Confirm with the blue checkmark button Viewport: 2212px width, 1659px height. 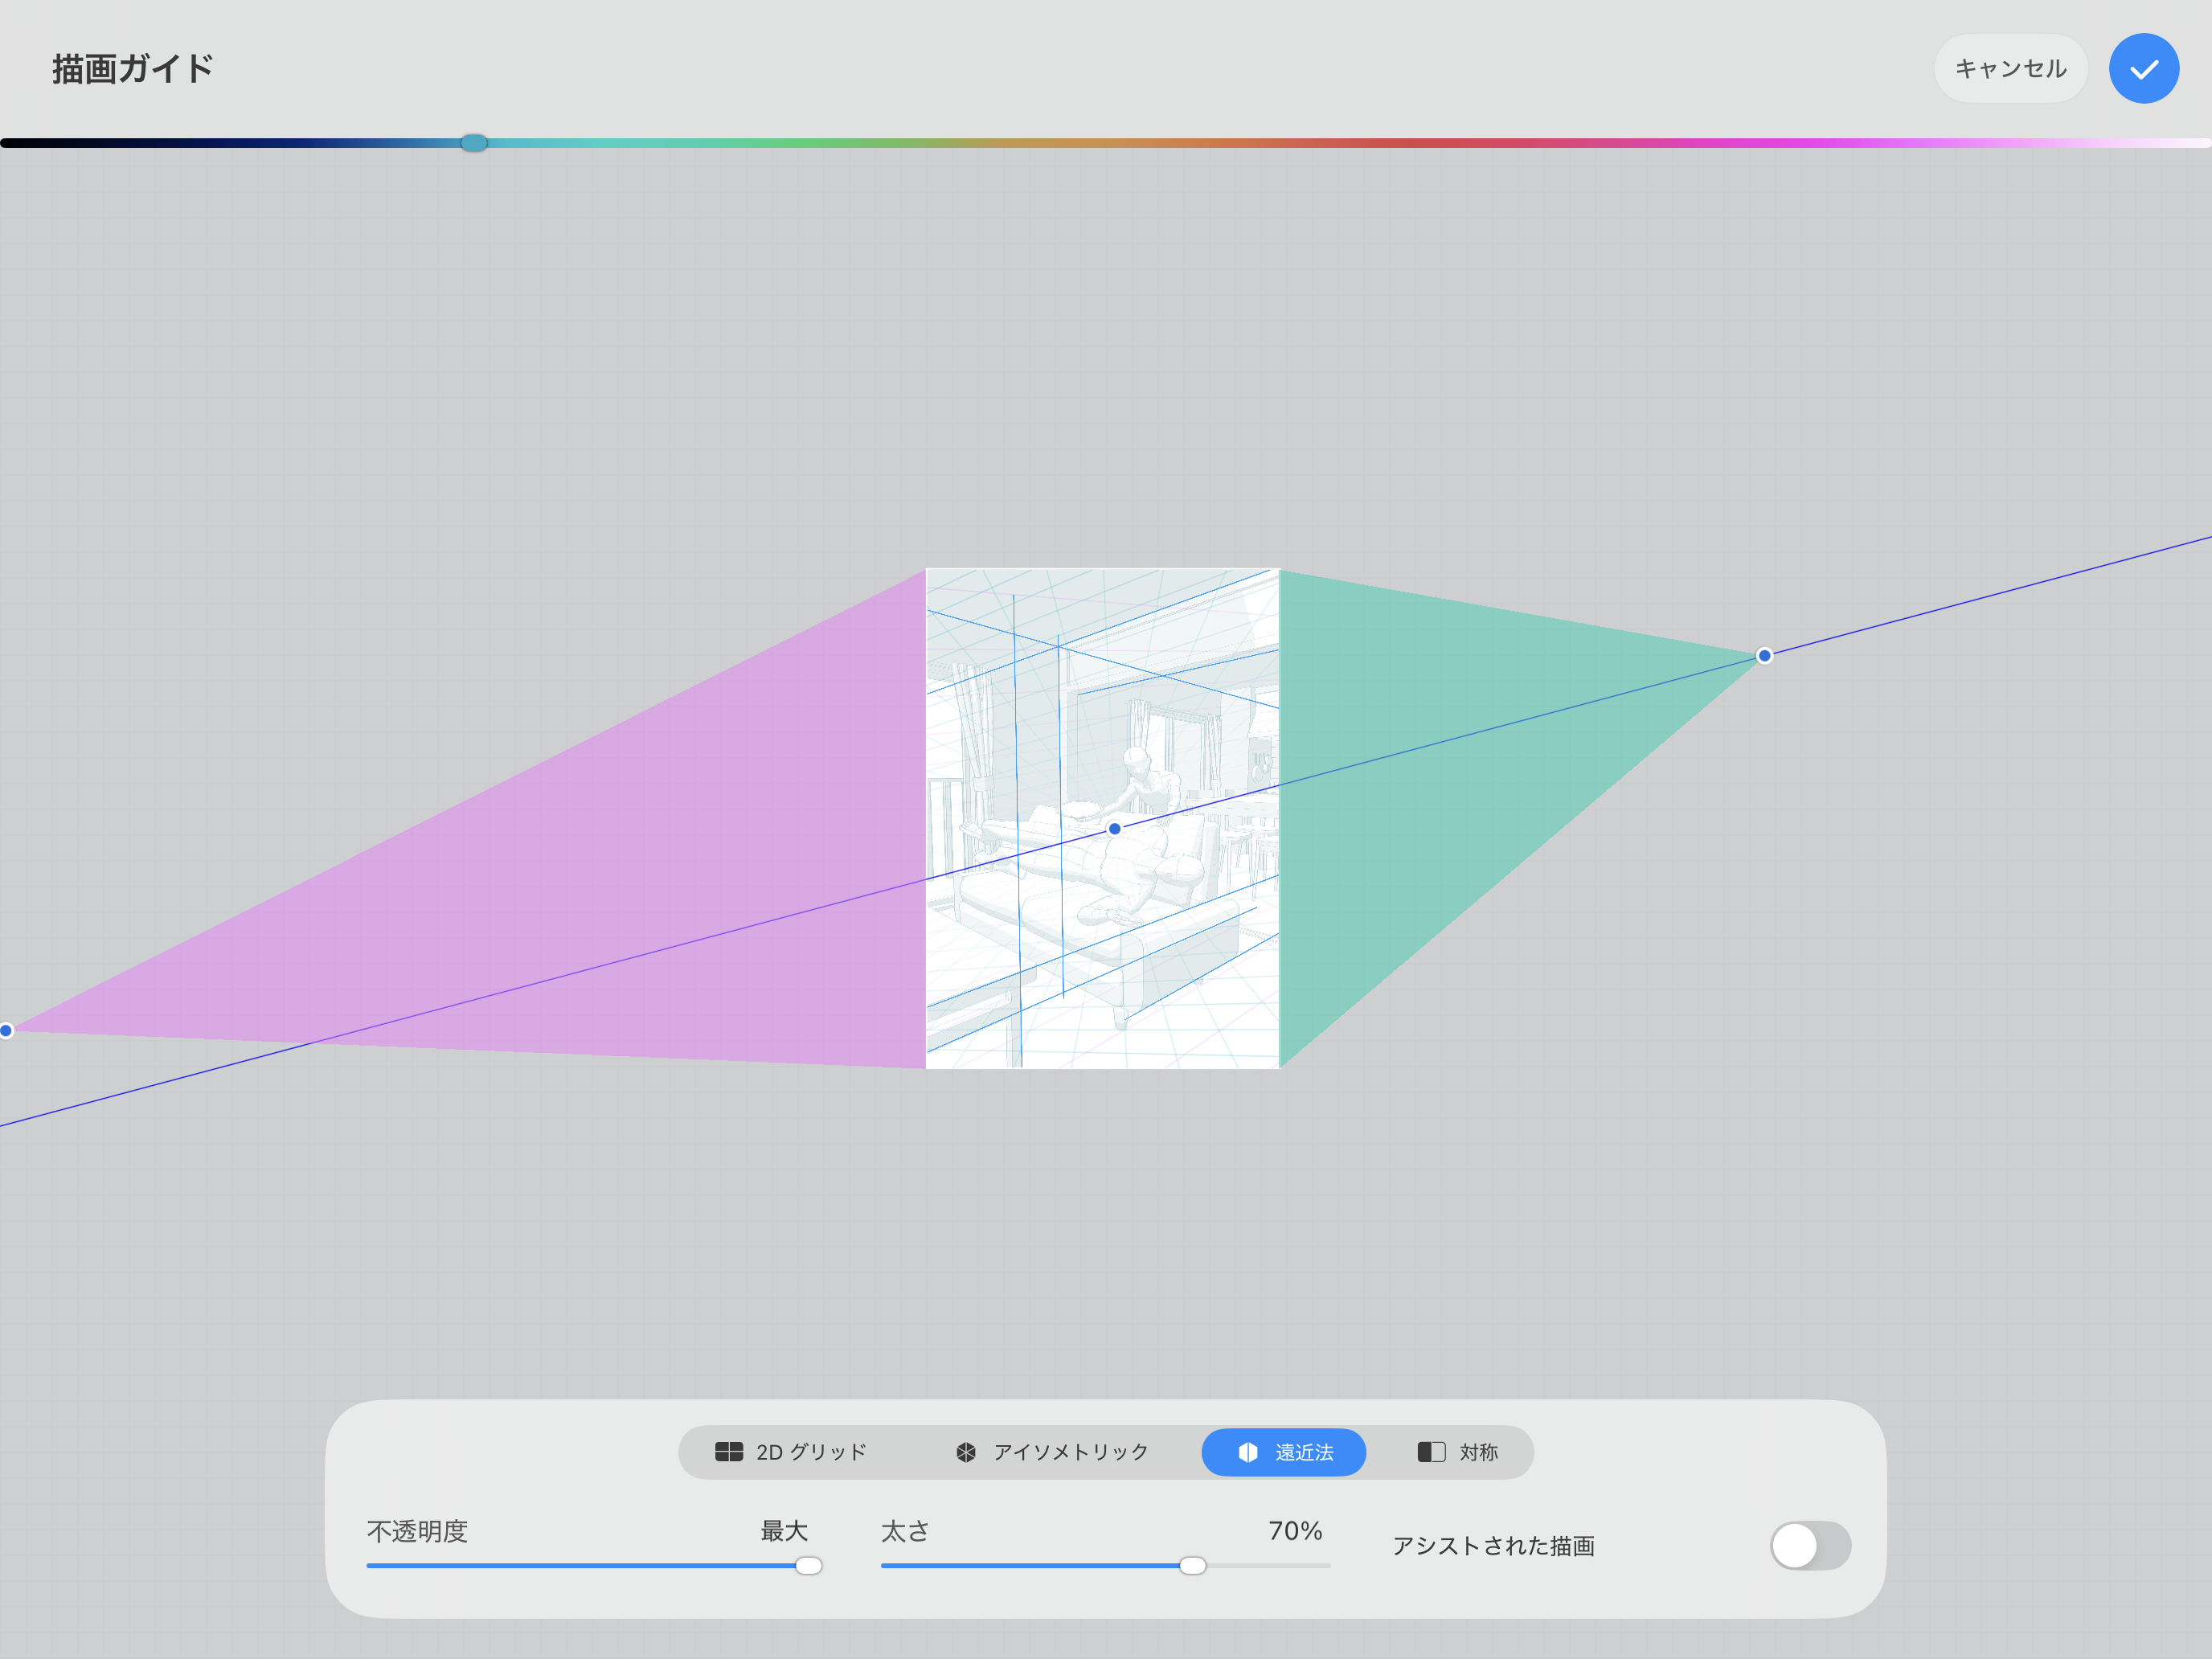click(x=2143, y=69)
